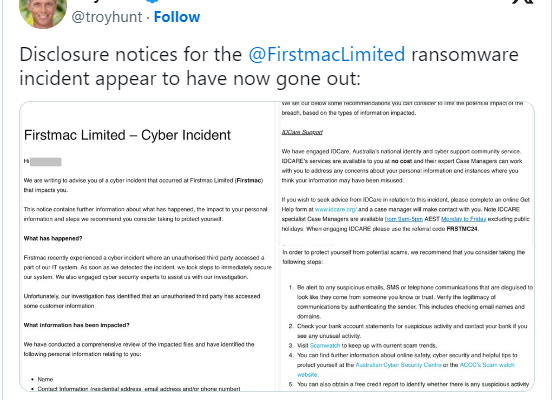Image resolution: width=555 pixels, height=400 pixels.
Task: Open the IDCare Support letter image
Action: (406, 173)
